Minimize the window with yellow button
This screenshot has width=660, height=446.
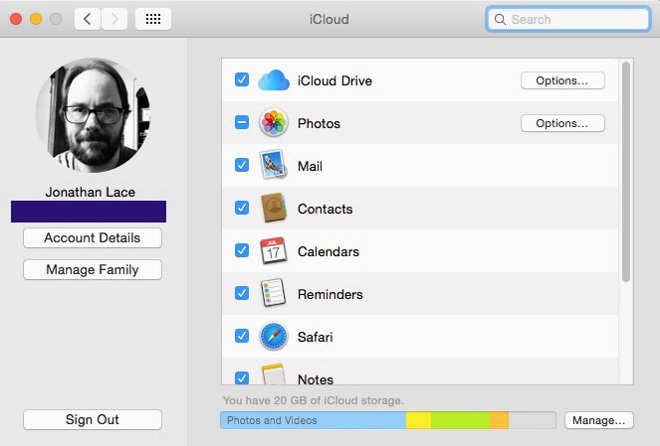pyautogui.click(x=36, y=19)
